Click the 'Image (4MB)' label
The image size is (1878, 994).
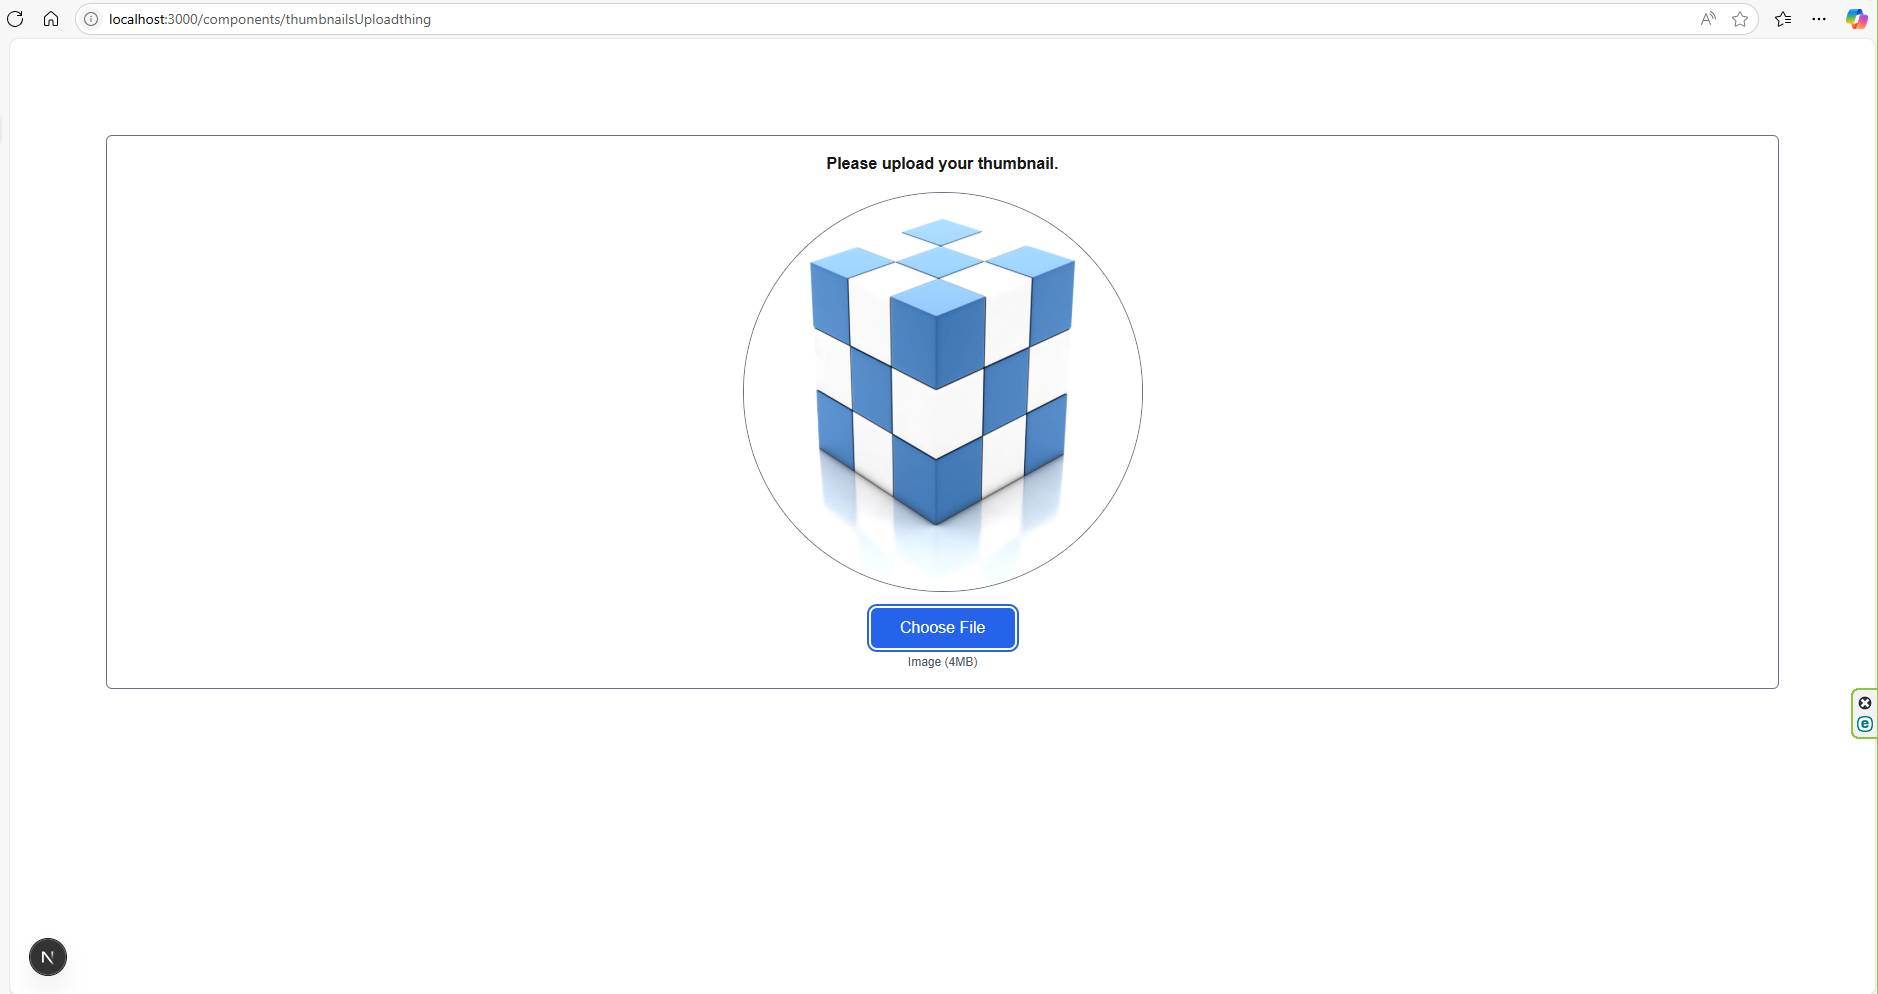click(x=942, y=662)
